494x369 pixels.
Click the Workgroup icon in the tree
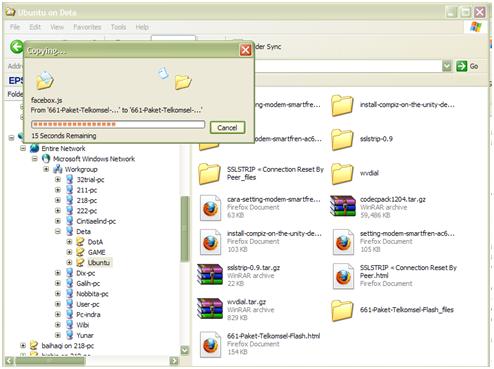[x=58, y=169]
